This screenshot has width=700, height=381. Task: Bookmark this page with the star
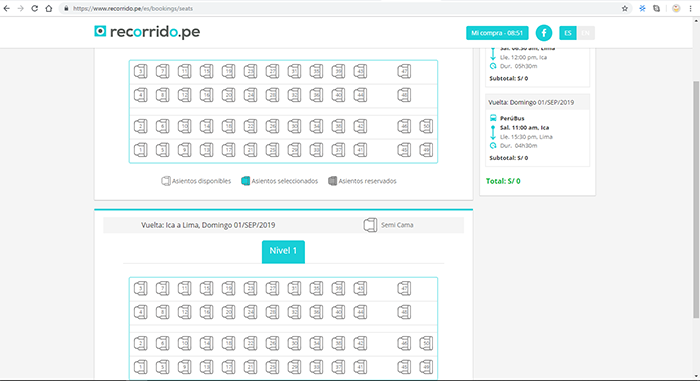[625, 8]
